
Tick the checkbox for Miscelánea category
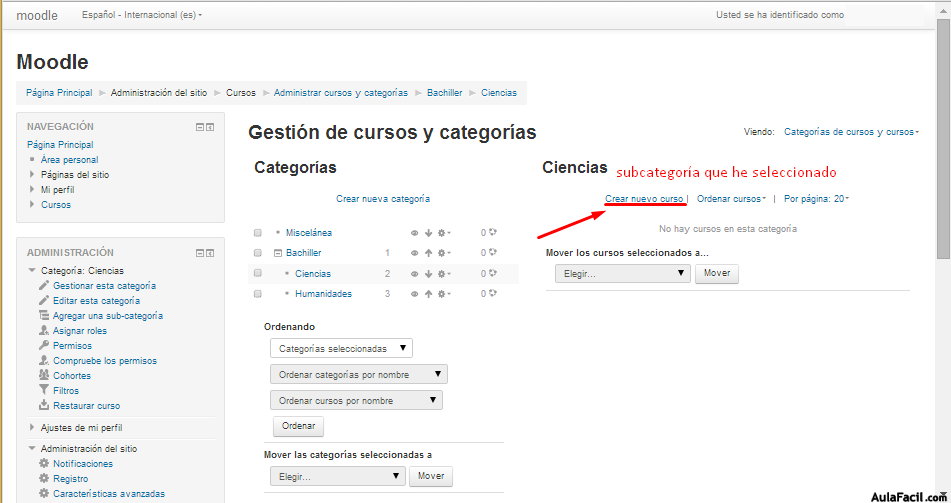tap(258, 233)
